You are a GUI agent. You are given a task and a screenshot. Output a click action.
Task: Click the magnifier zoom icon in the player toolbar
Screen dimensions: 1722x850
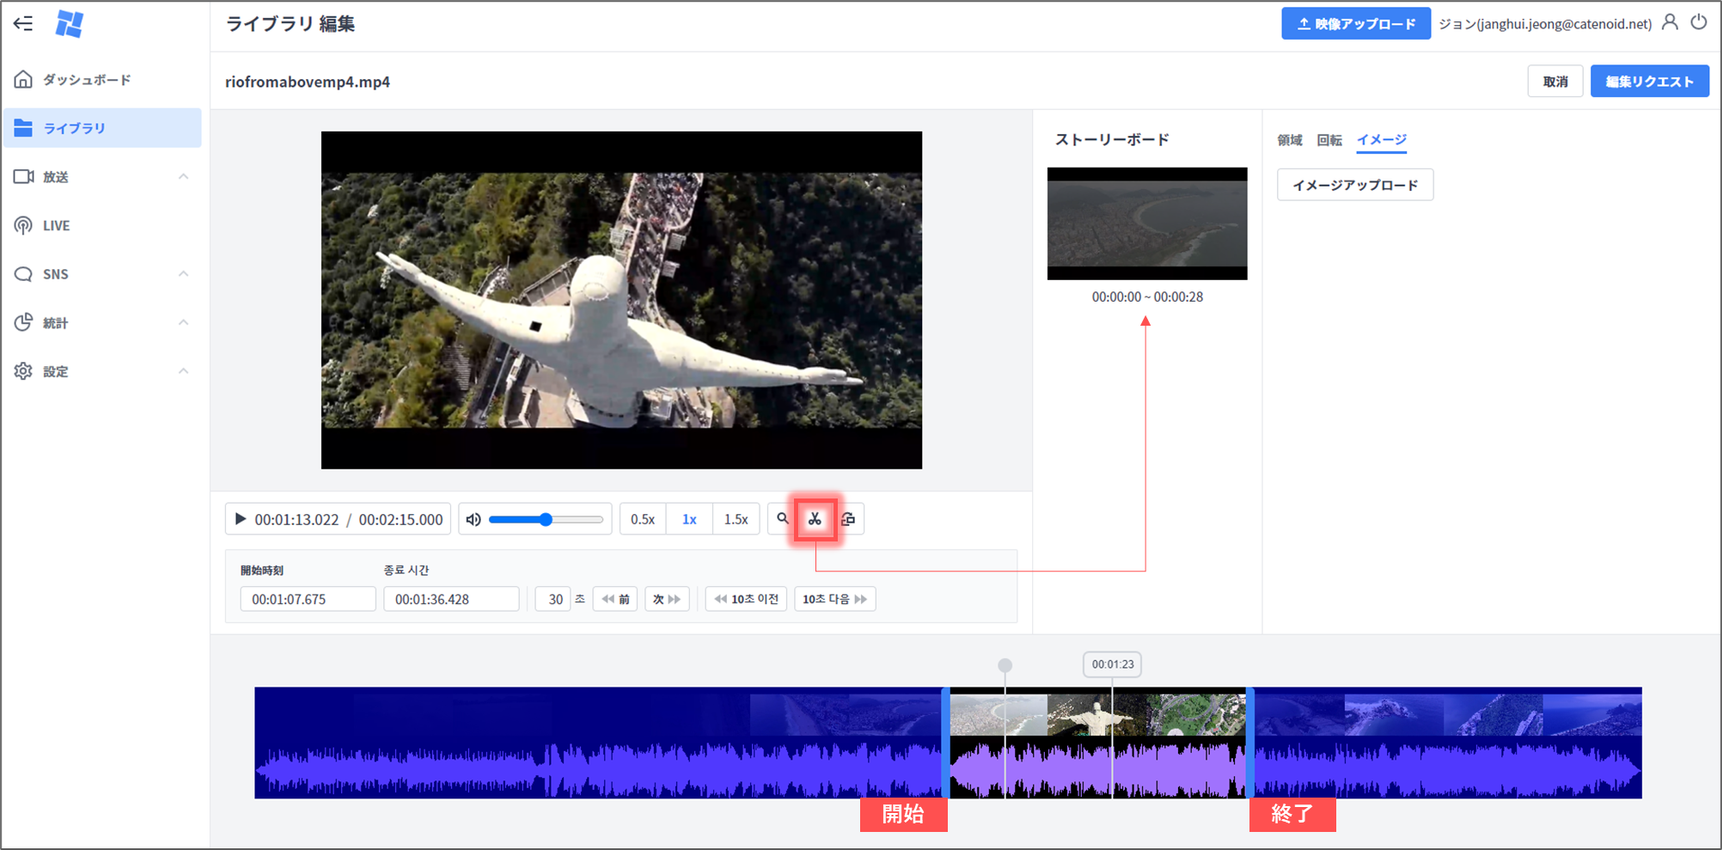click(783, 519)
